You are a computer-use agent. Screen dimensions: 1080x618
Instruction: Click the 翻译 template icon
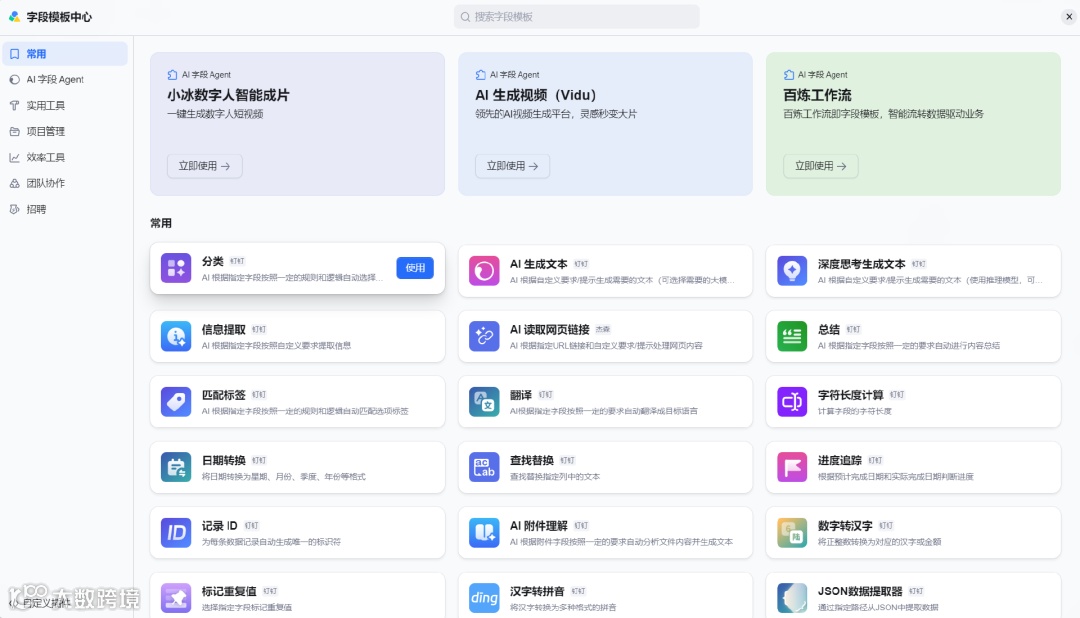point(484,402)
